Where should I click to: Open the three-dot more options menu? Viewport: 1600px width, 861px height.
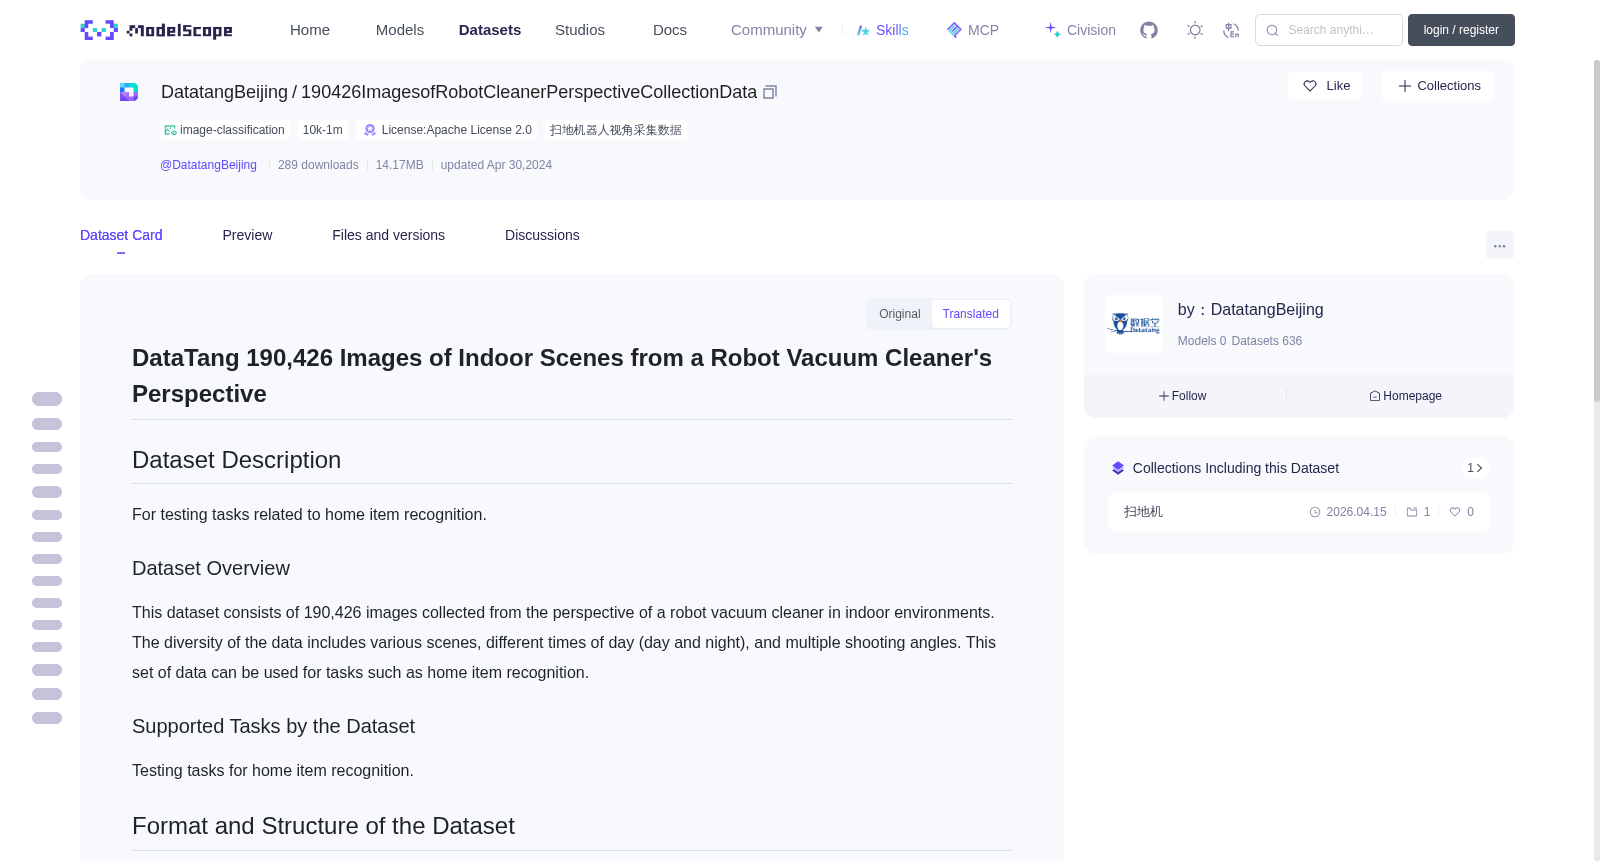click(1499, 245)
